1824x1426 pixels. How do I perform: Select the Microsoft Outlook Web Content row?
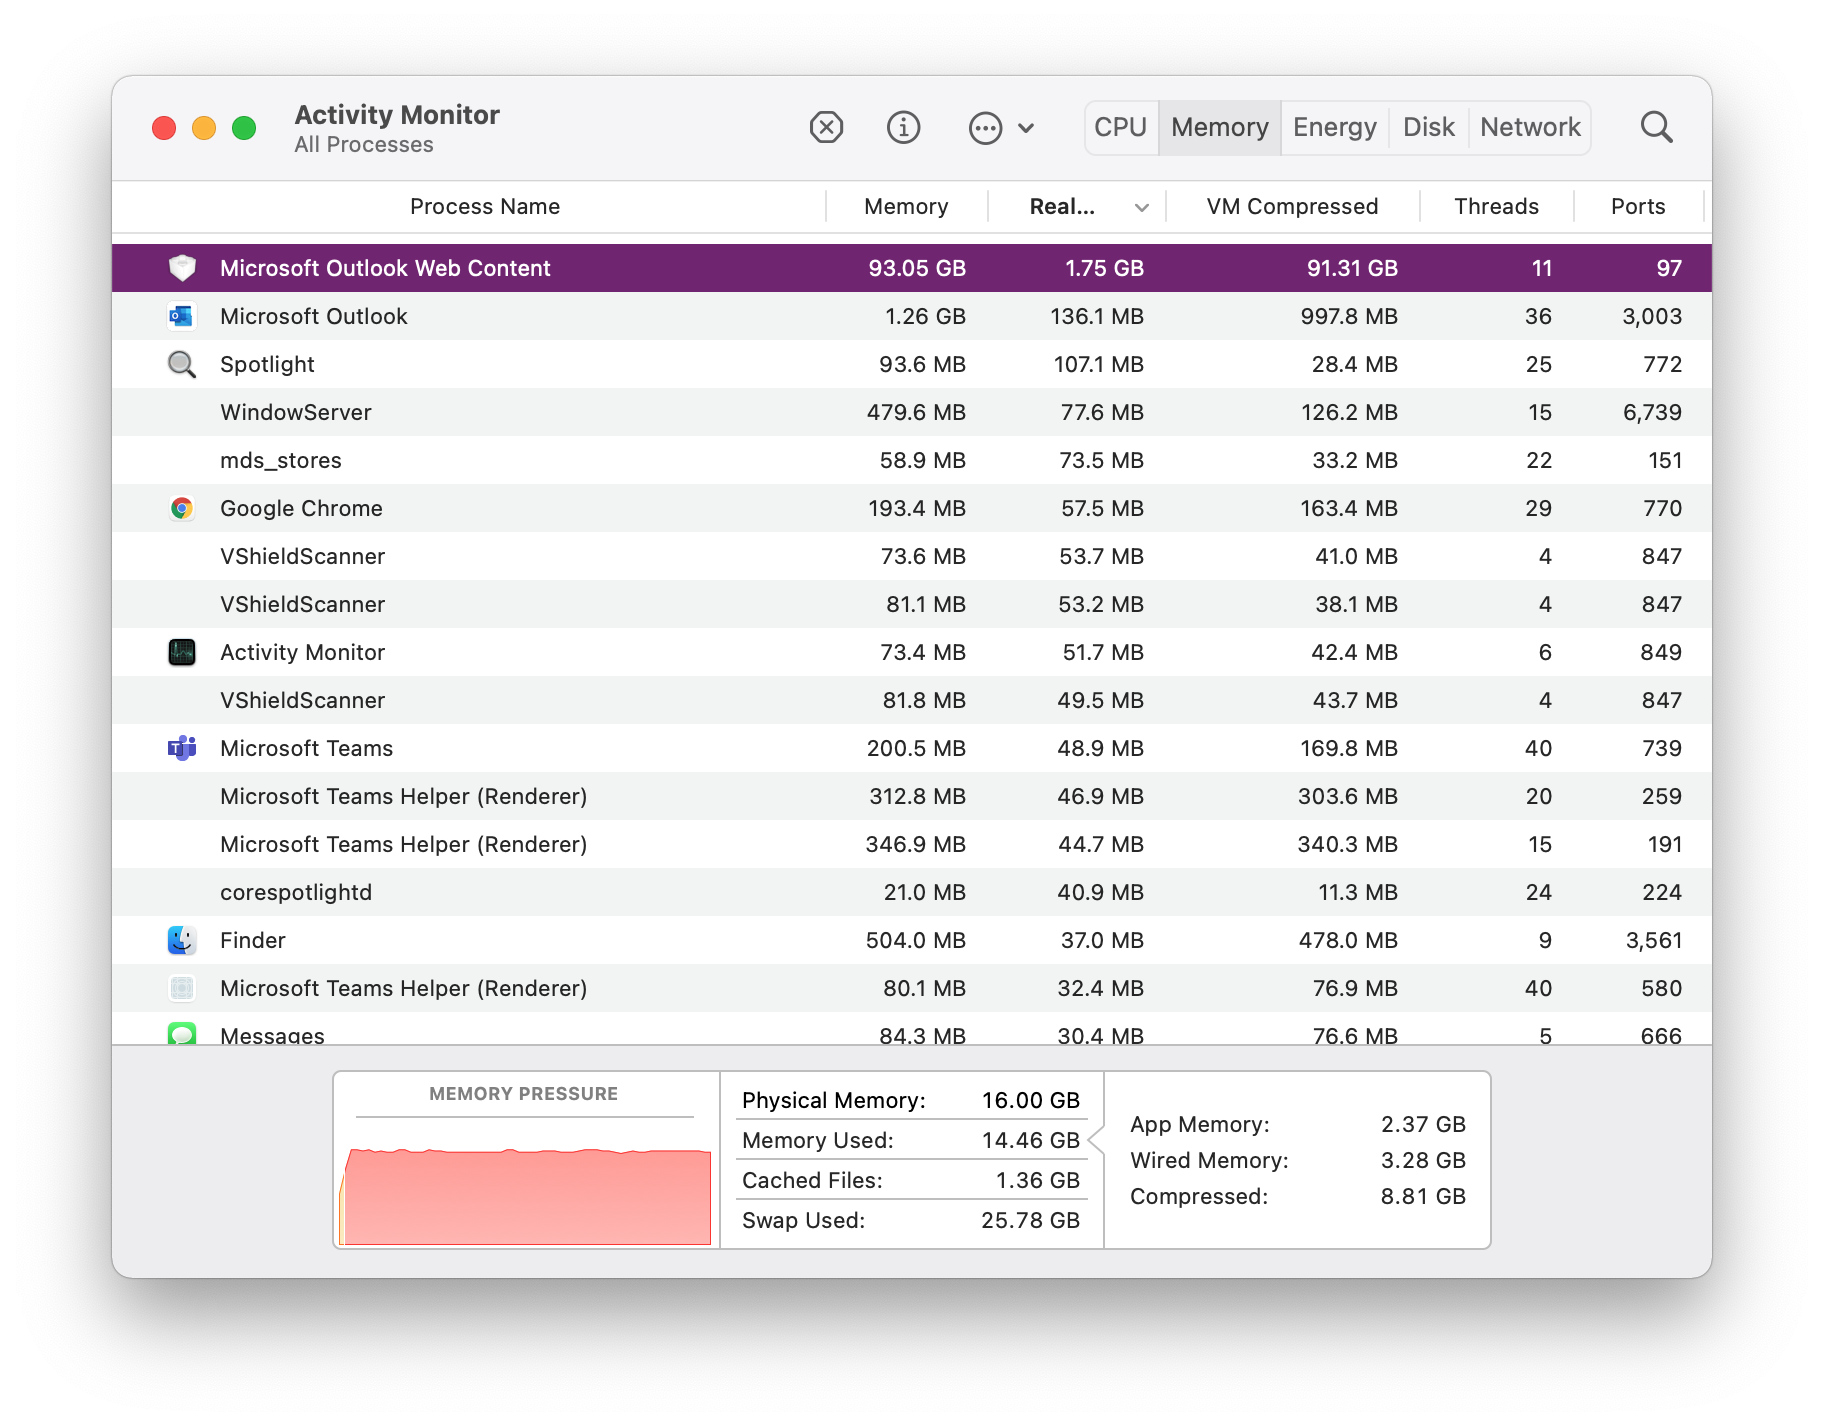coord(912,268)
